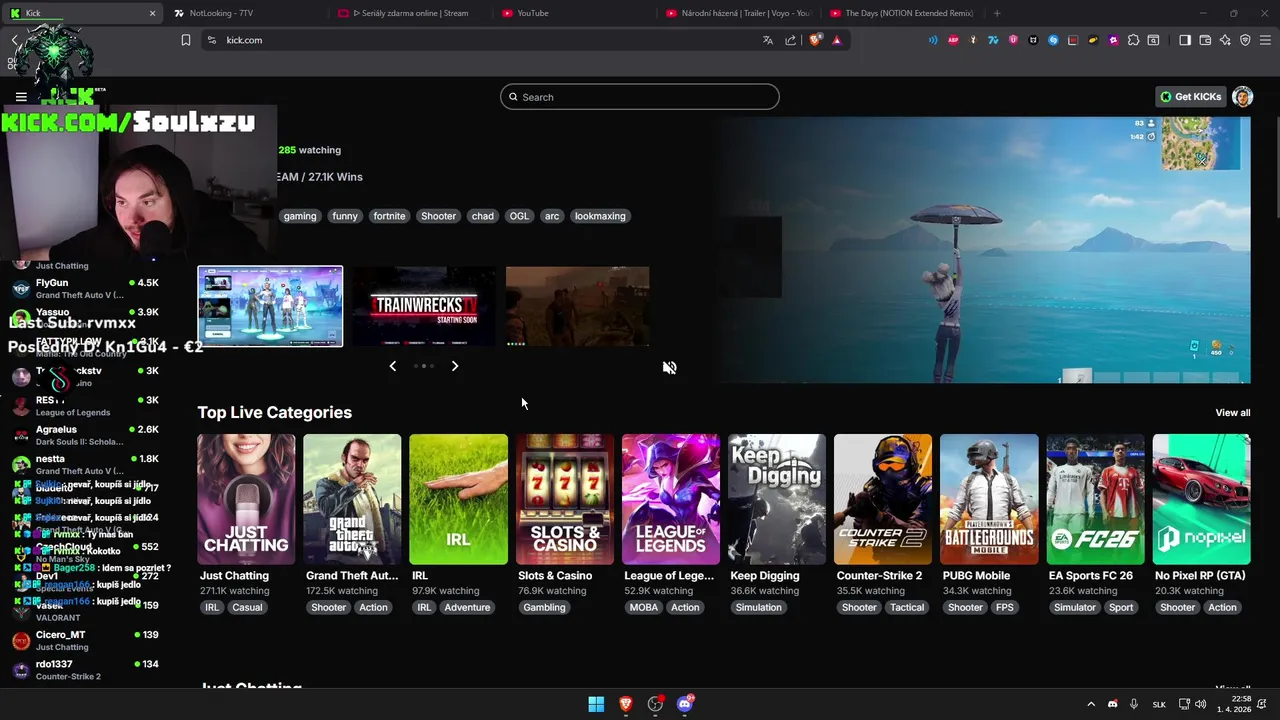Open the Brave Shields icon in address bar
The height and width of the screenshot is (720, 1280).
(x=815, y=40)
